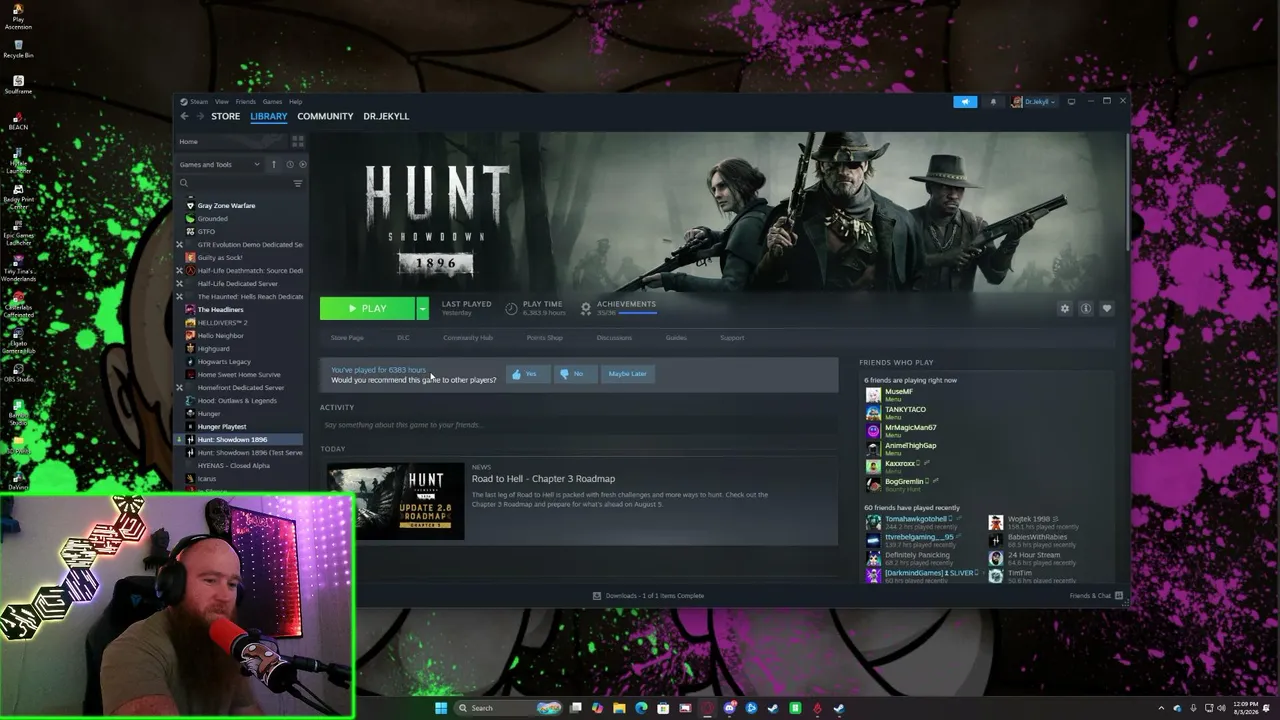
Task: Open the downloads icon in Steam footer
Action: point(597,596)
